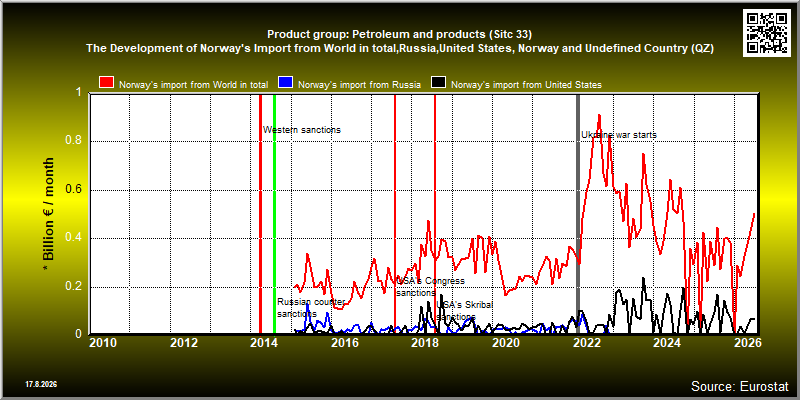Click the x-axis label 2024
The image size is (800, 400).
667,342
